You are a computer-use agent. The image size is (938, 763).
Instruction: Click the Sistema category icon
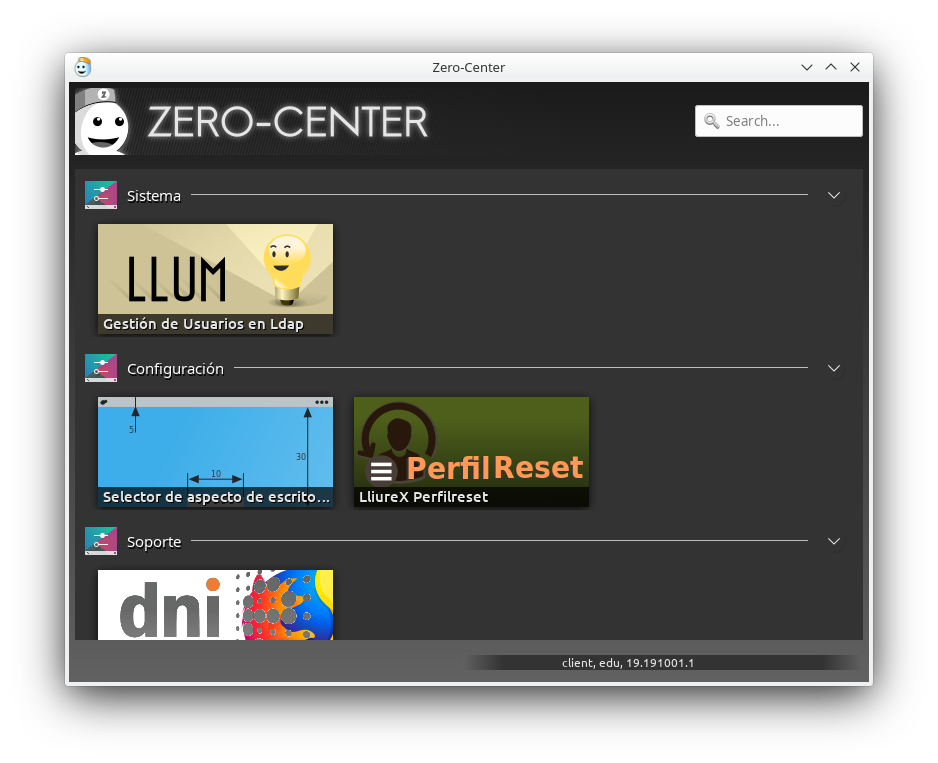[x=101, y=195]
